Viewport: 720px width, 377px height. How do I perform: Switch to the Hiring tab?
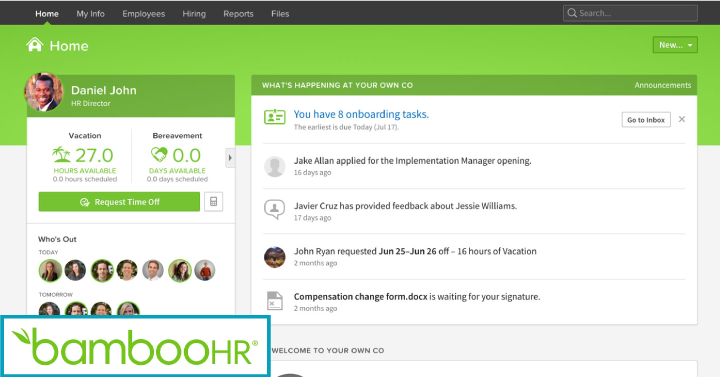coord(194,14)
